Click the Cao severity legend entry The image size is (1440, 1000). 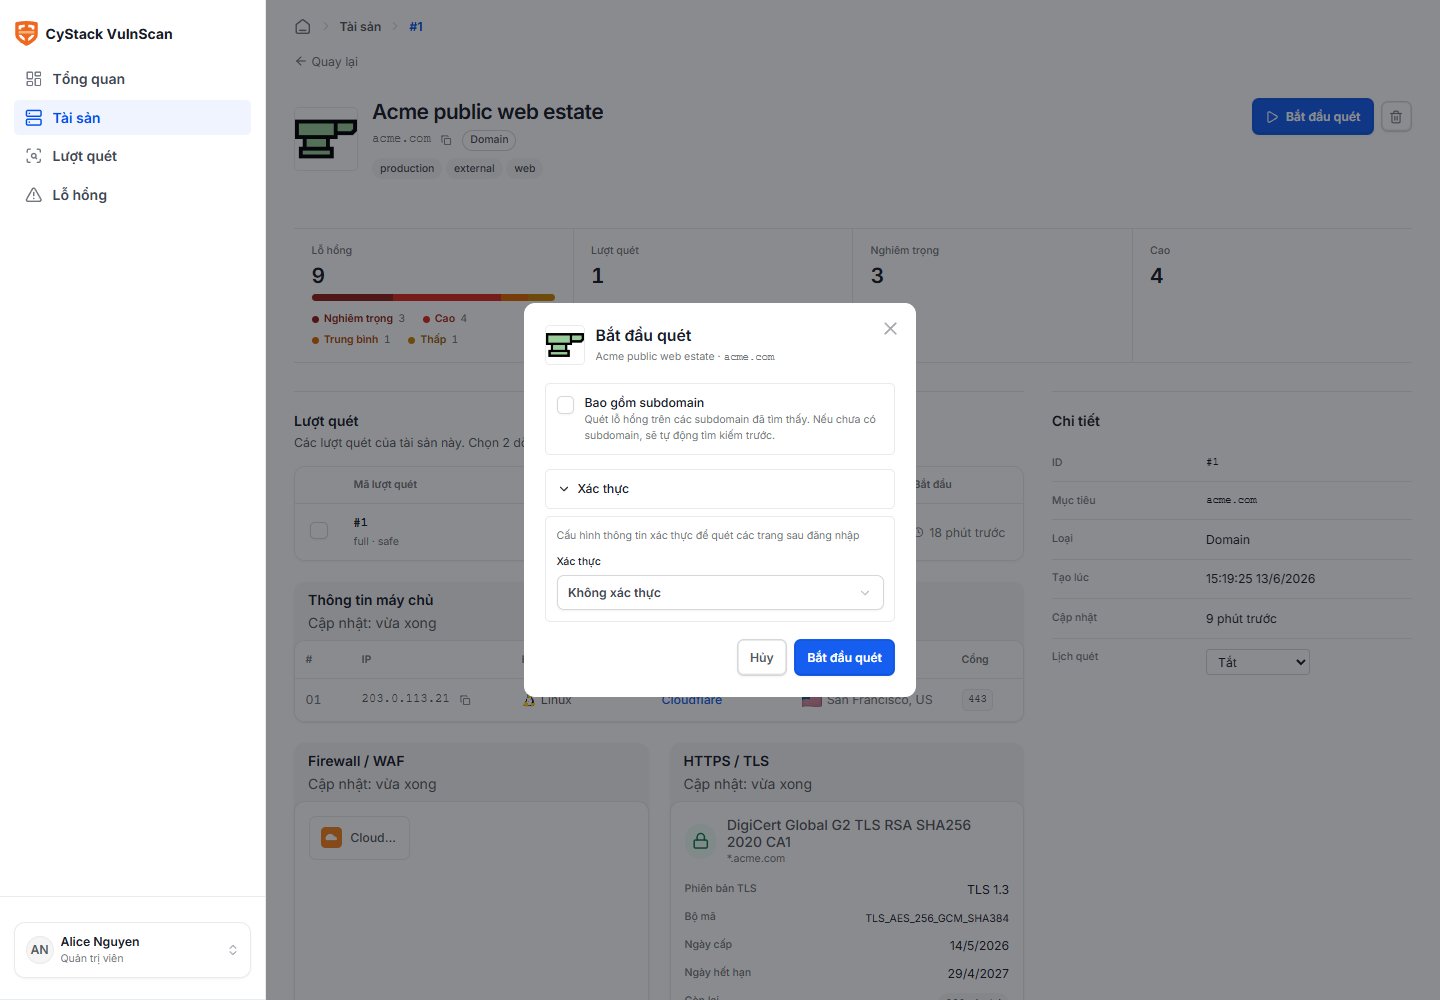pos(445,319)
